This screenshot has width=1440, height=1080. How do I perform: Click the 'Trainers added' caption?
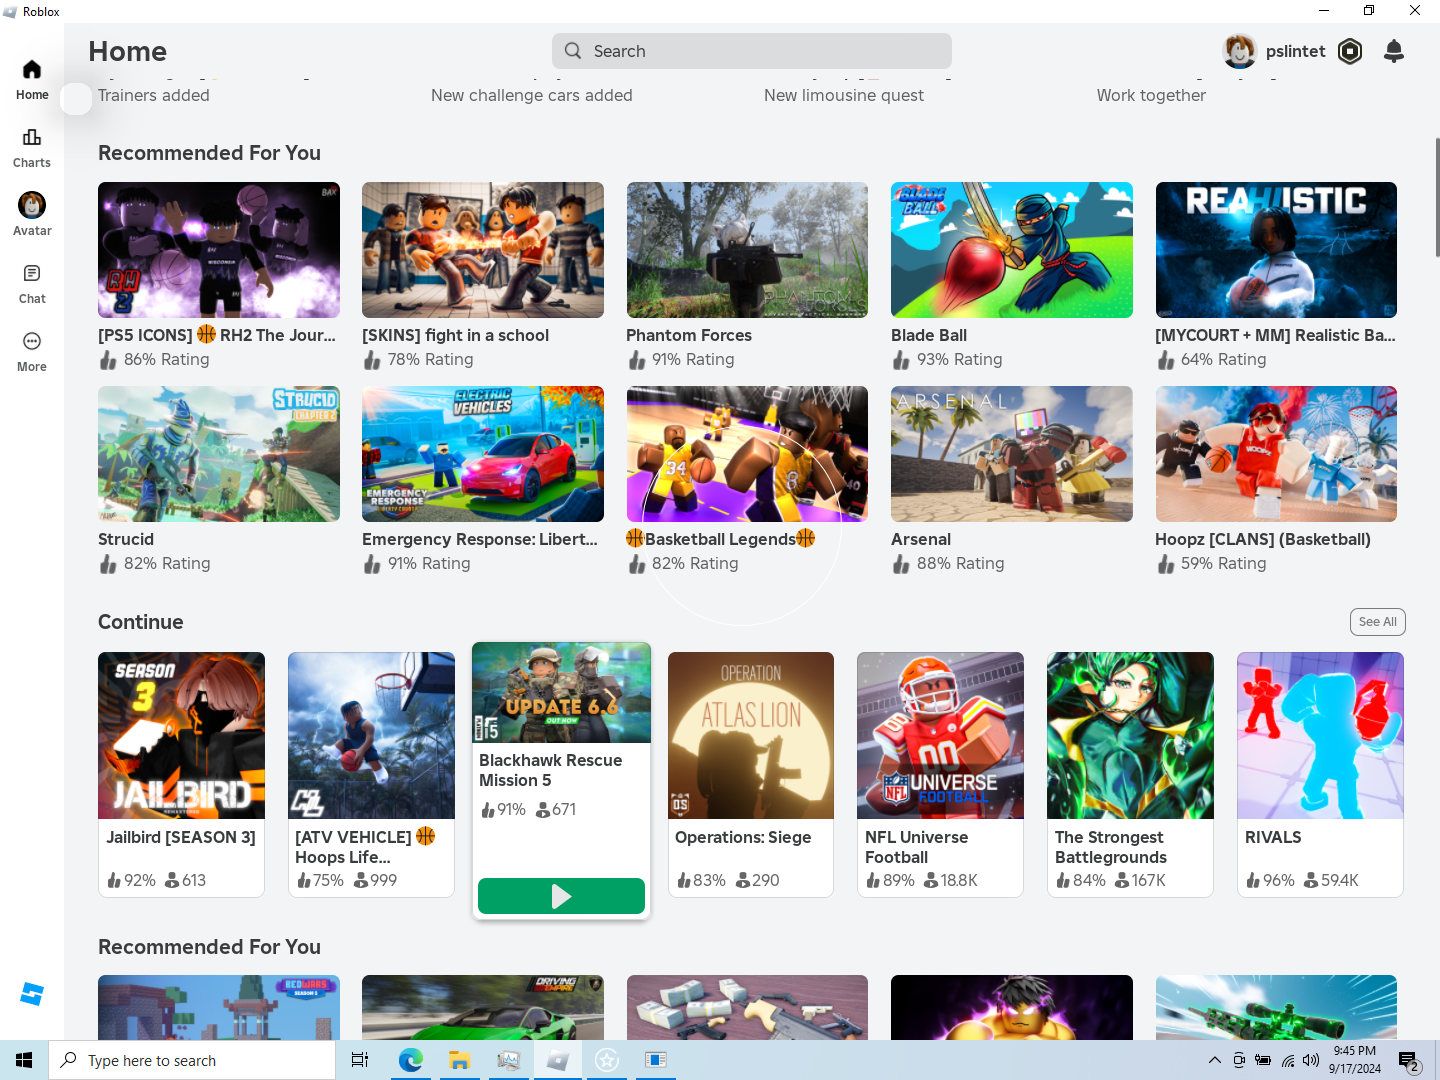(x=154, y=95)
